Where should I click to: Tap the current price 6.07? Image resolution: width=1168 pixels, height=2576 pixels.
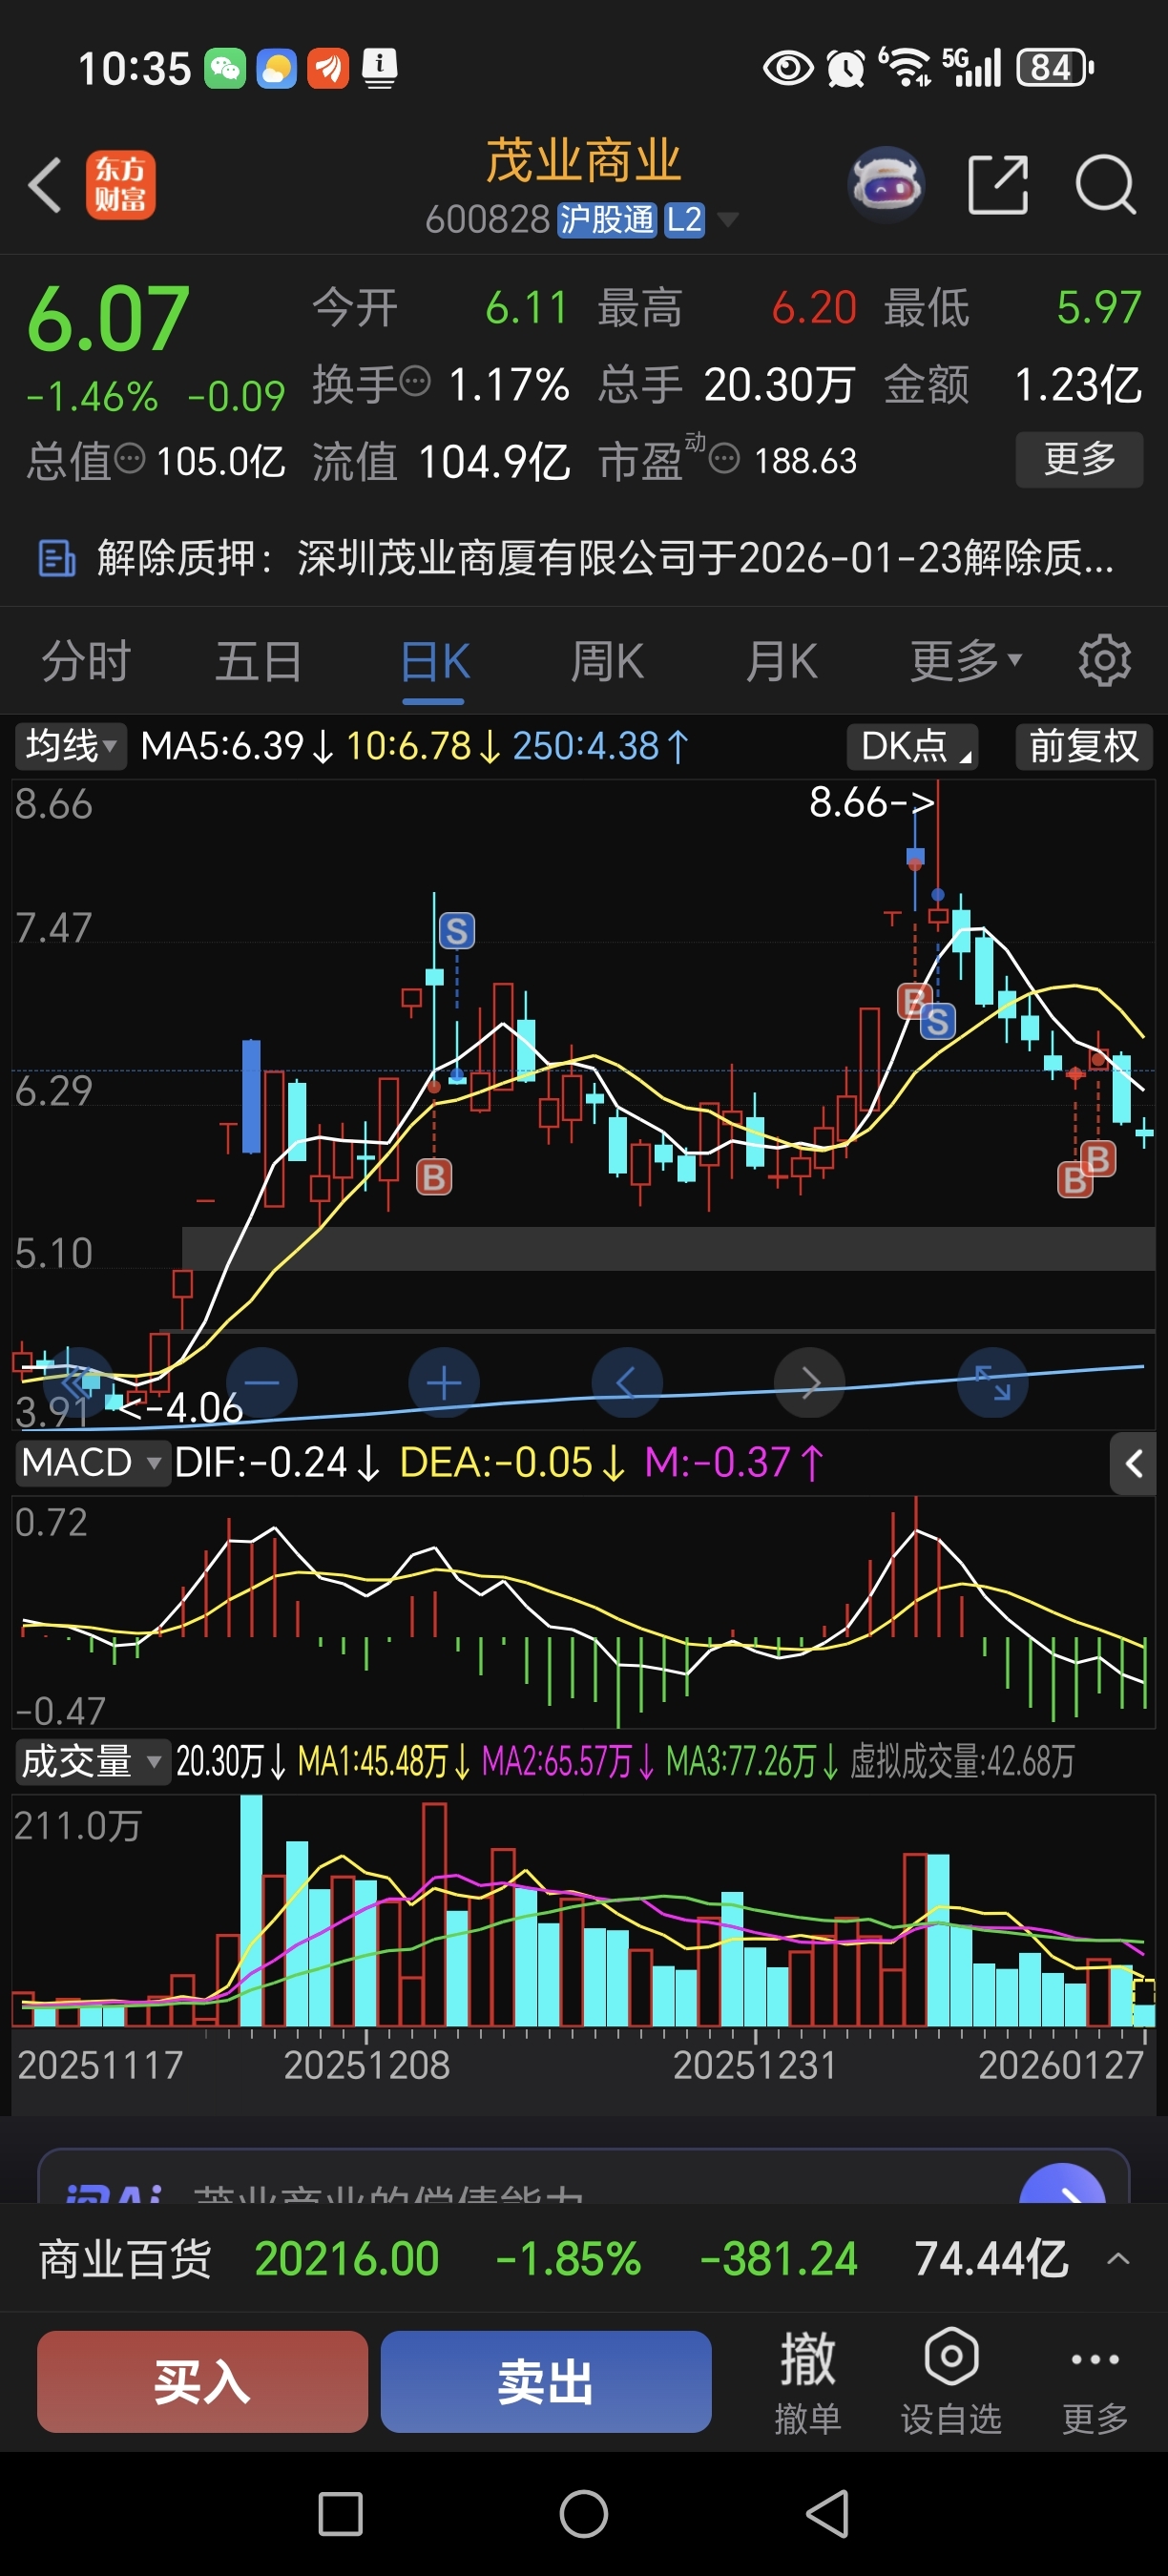coord(108,318)
